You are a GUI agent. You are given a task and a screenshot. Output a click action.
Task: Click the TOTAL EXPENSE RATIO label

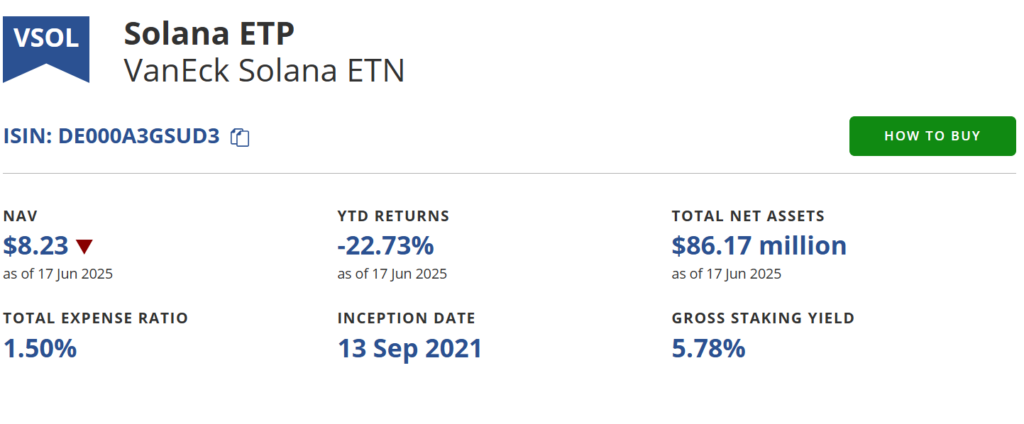[x=95, y=318]
